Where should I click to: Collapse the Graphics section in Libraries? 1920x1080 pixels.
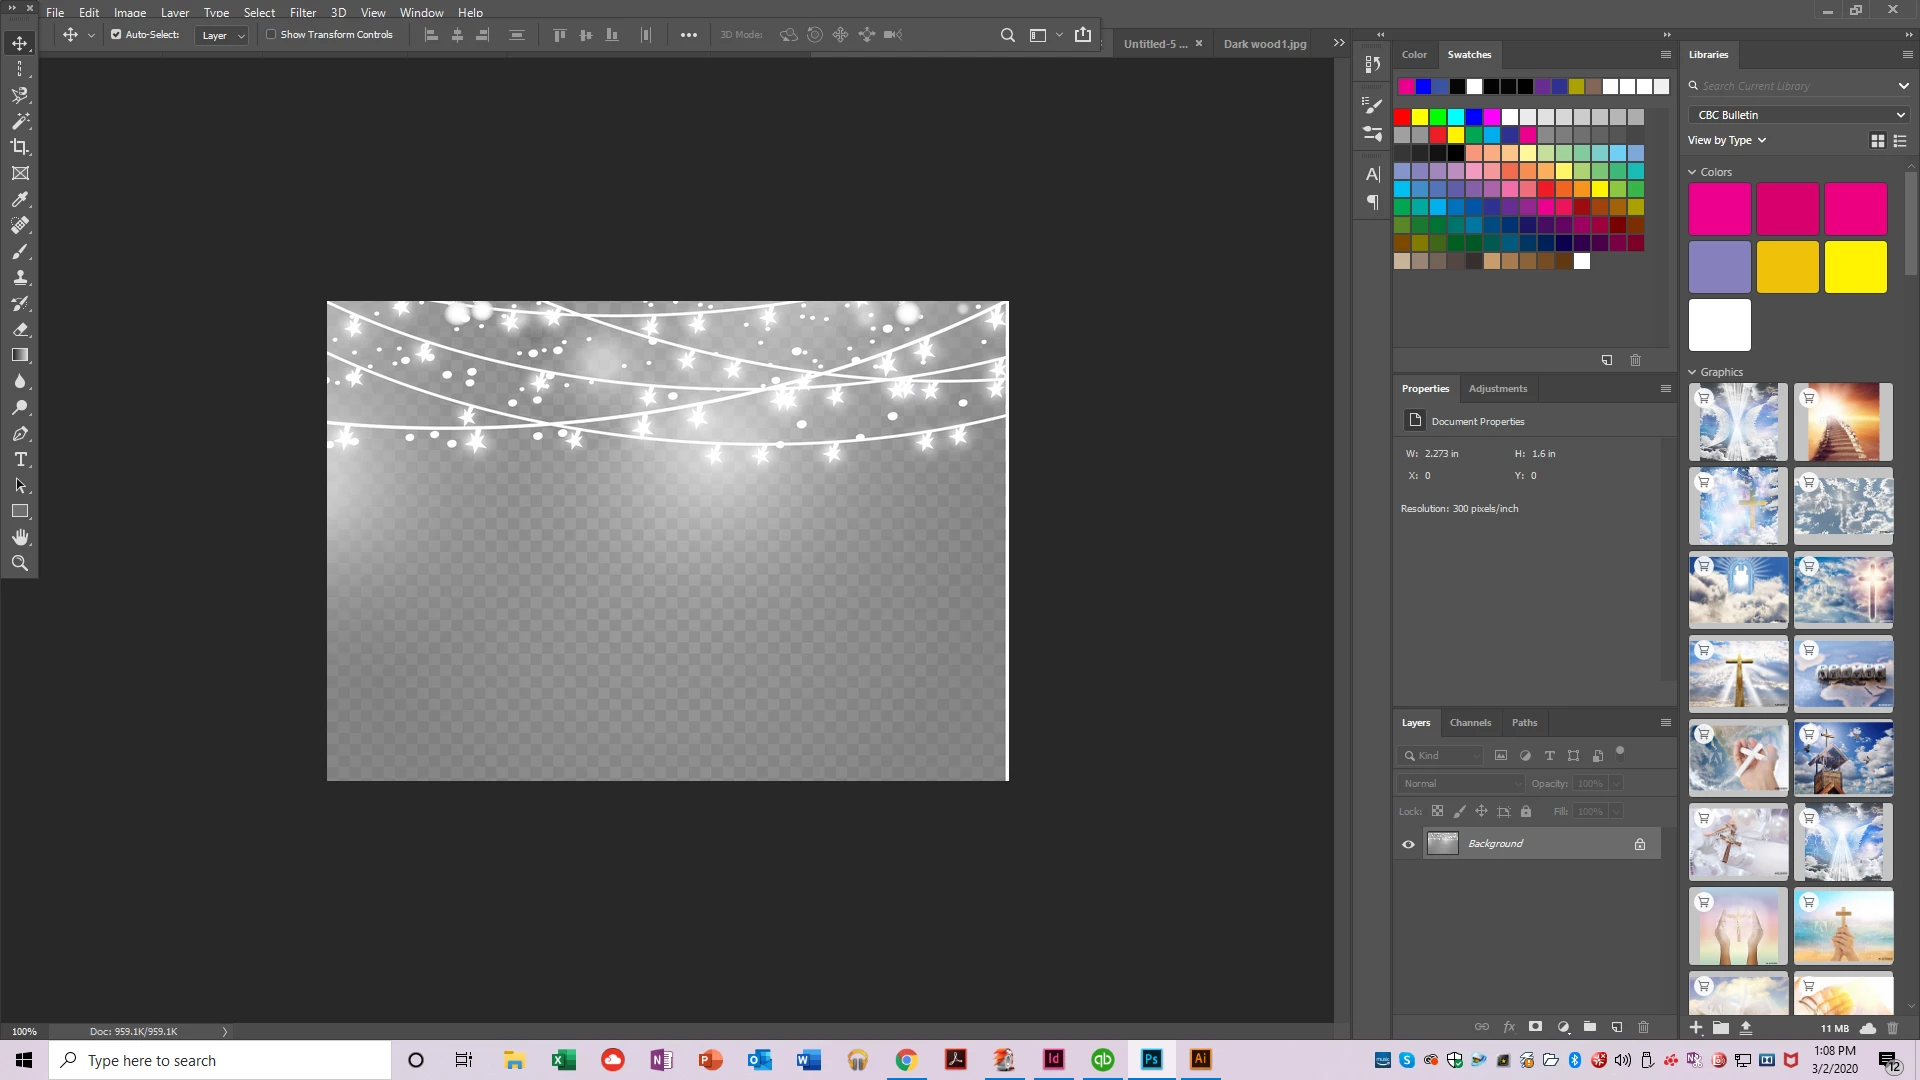pos(1693,372)
